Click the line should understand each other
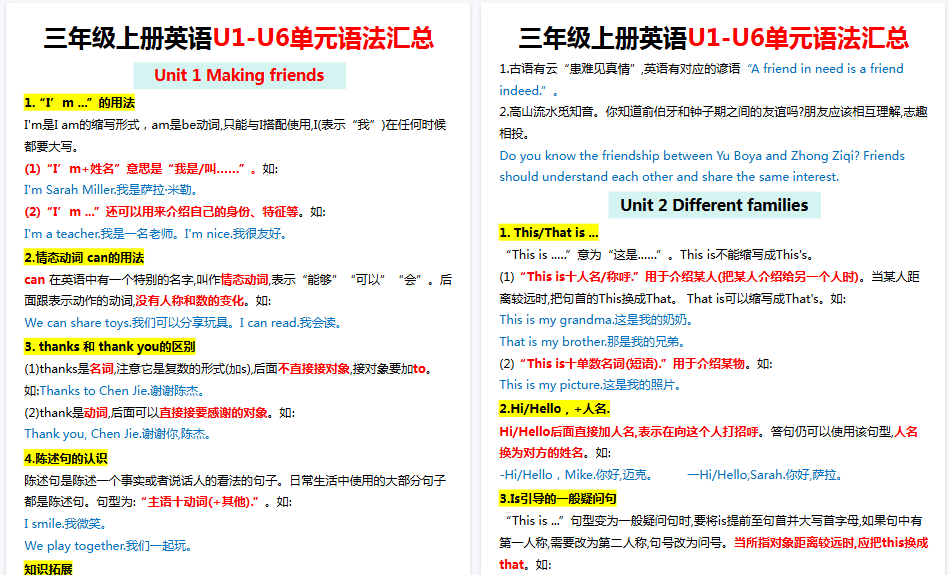This screenshot has height=575, width=949. pyautogui.click(x=669, y=176)
